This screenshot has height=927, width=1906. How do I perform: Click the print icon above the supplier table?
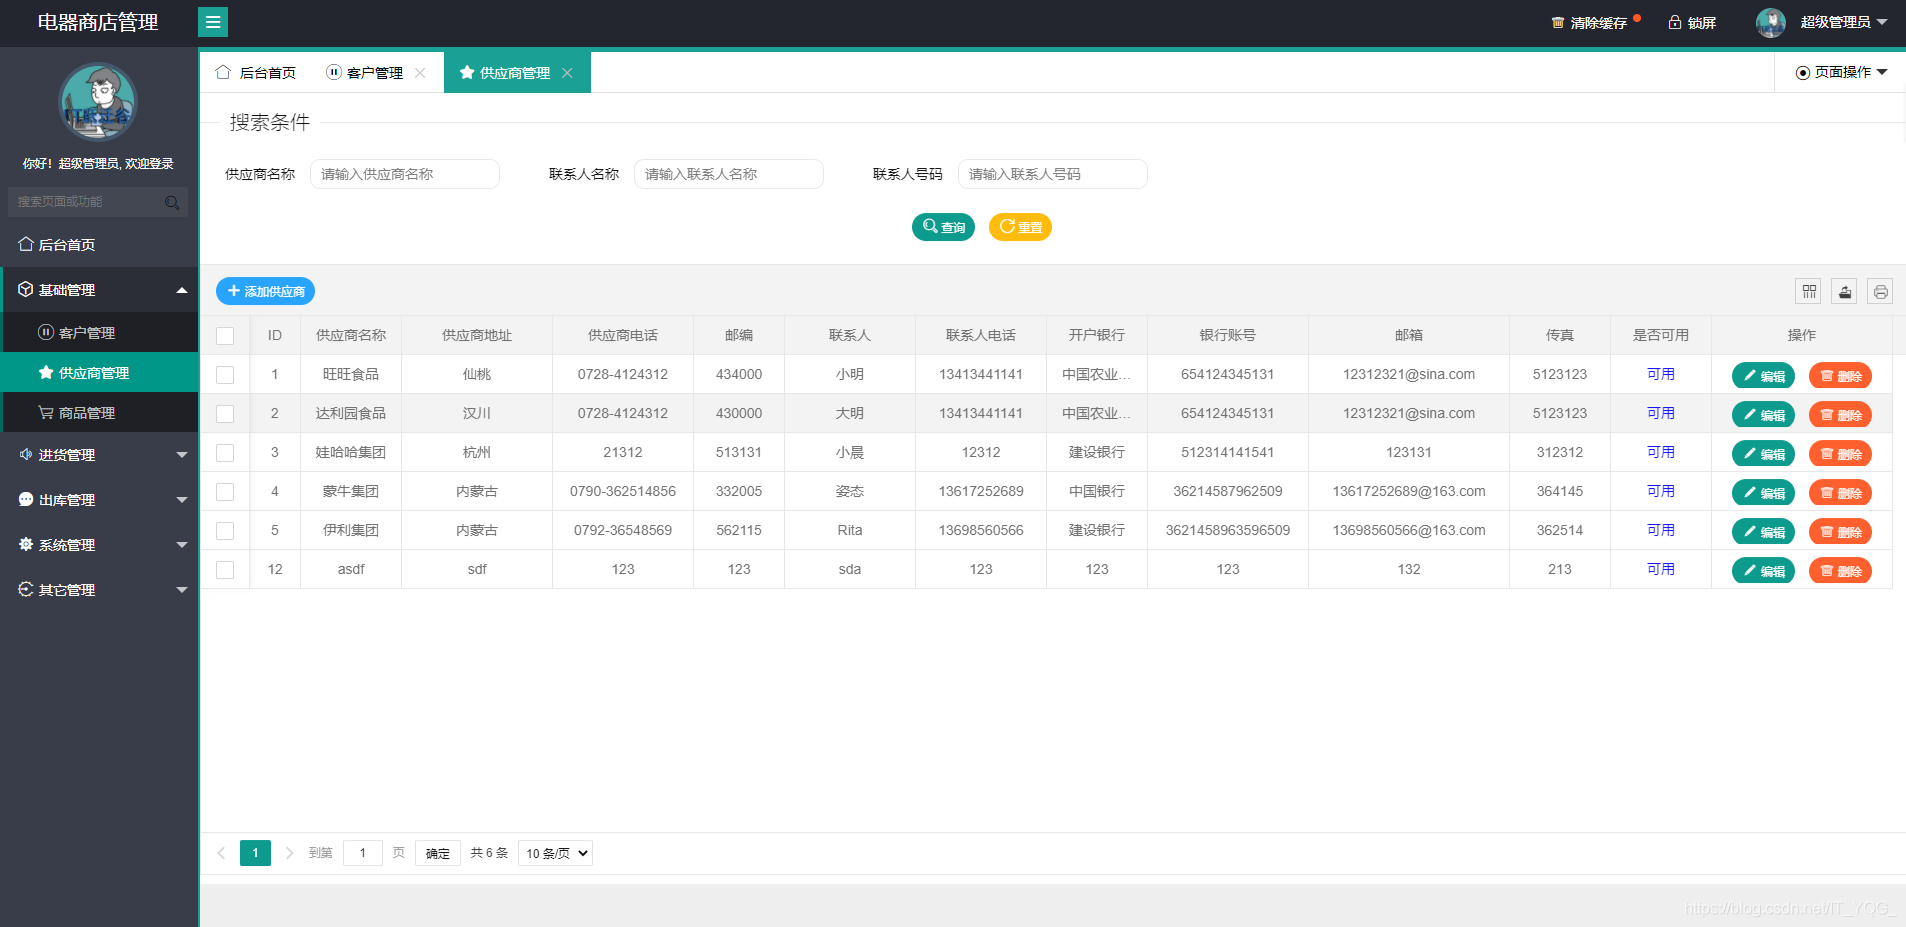coord(1880,291)
